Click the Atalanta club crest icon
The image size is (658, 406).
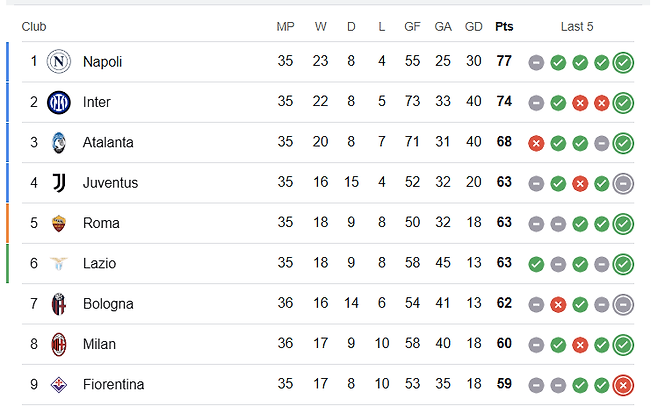click(59, 143)
